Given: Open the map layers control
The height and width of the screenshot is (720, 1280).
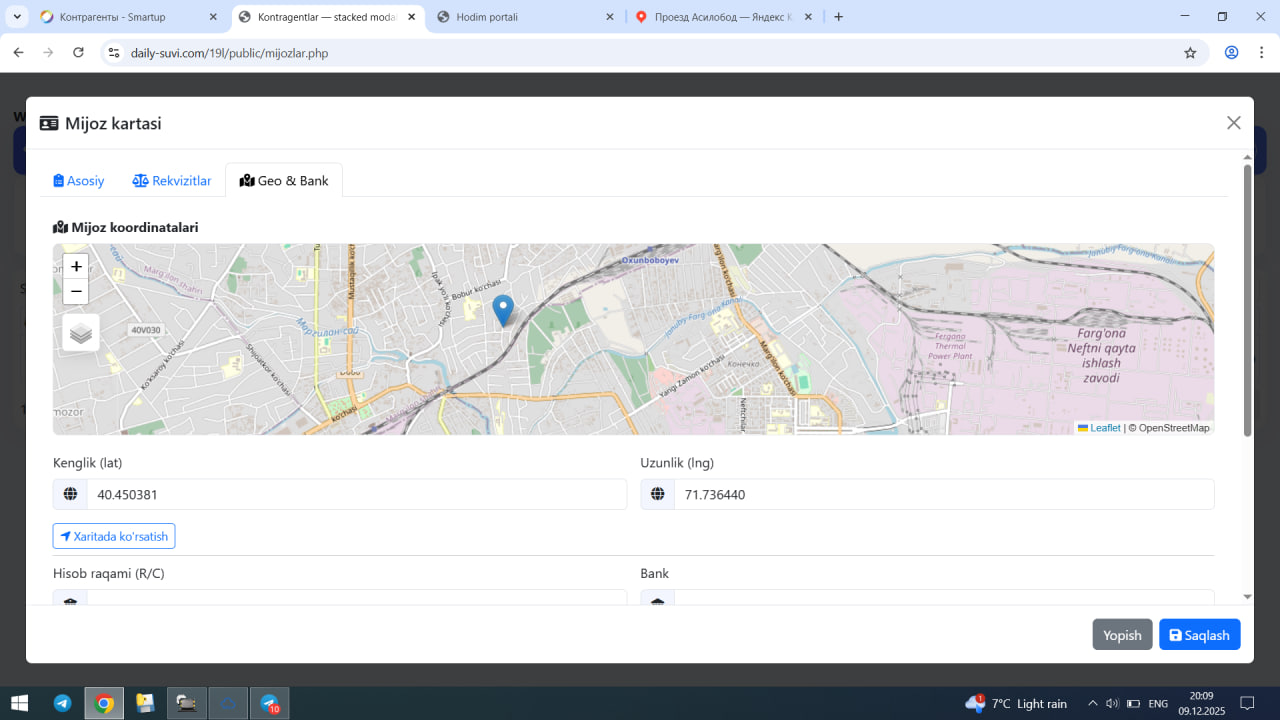Looking at the screenshot, I should coord(81,333).
